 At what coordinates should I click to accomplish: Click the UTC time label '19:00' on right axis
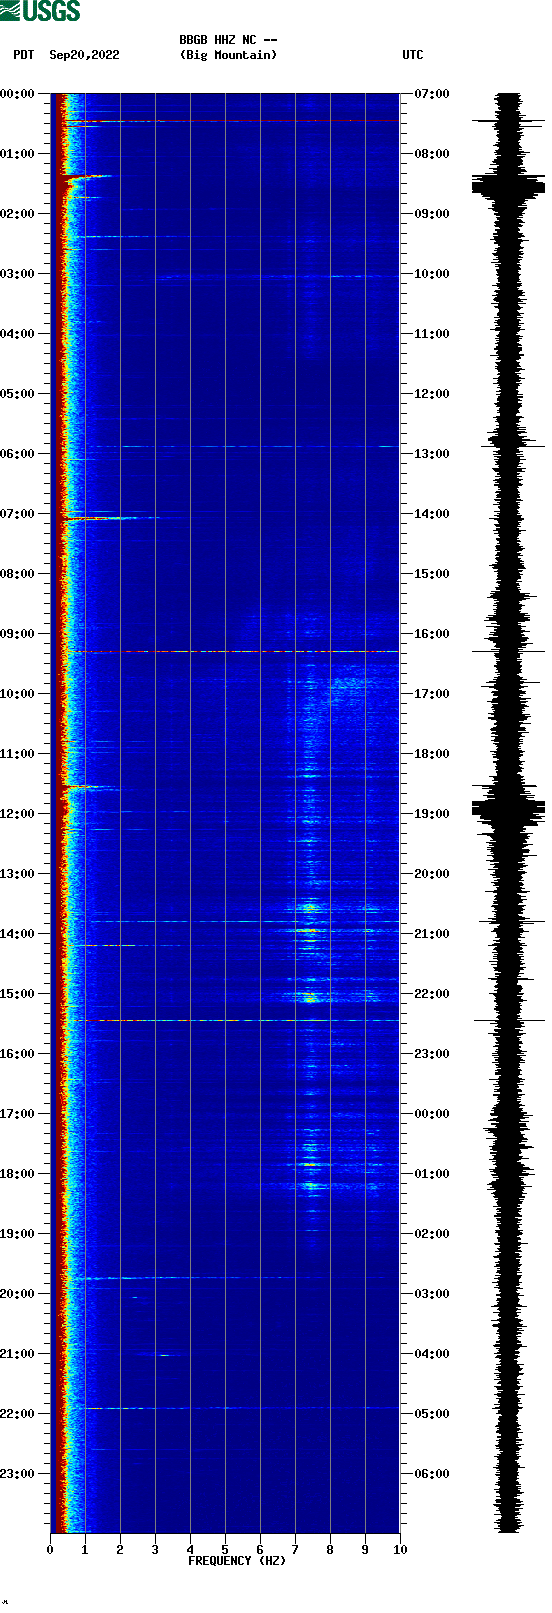432,814
